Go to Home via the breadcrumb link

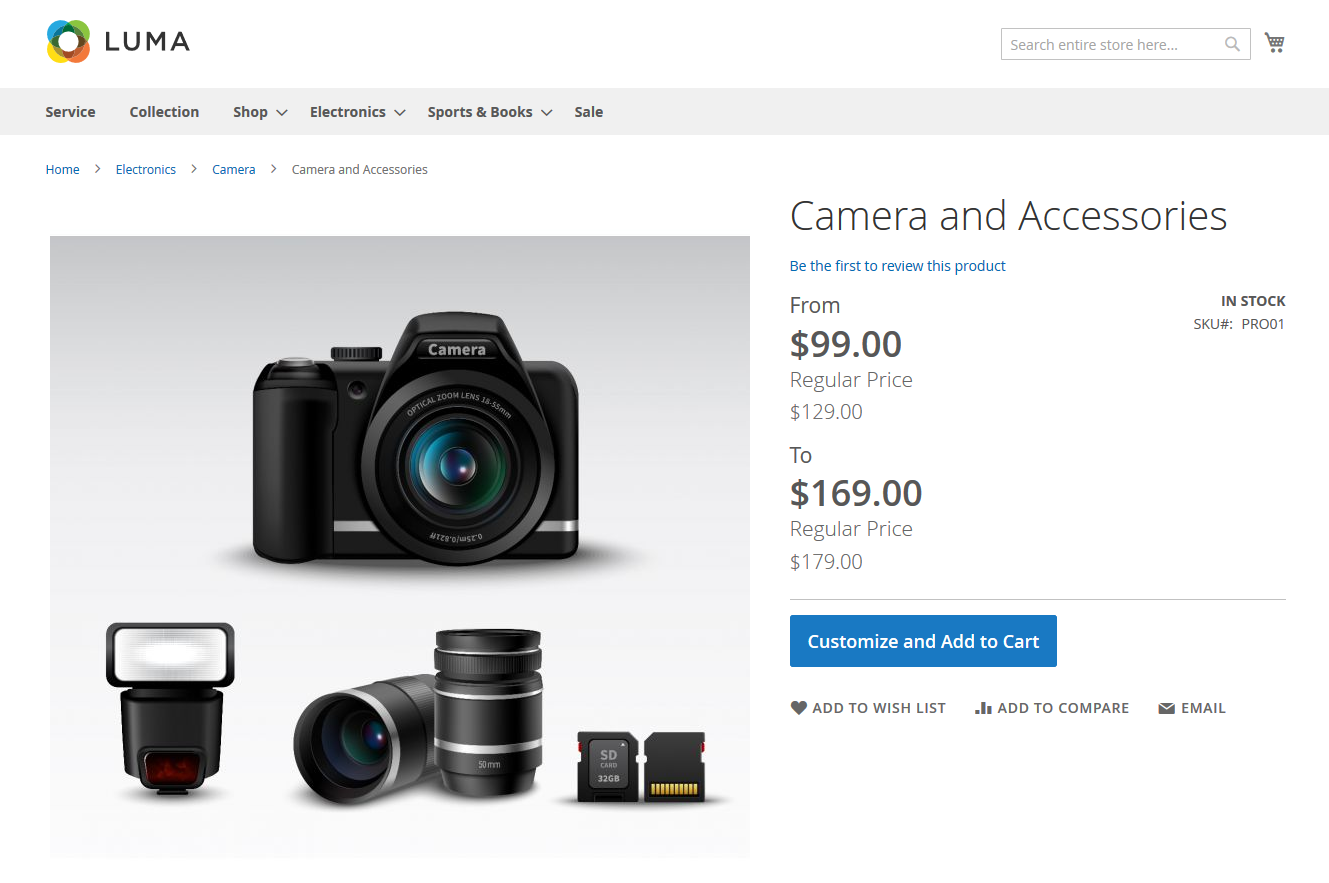click(x=62, y=169)
